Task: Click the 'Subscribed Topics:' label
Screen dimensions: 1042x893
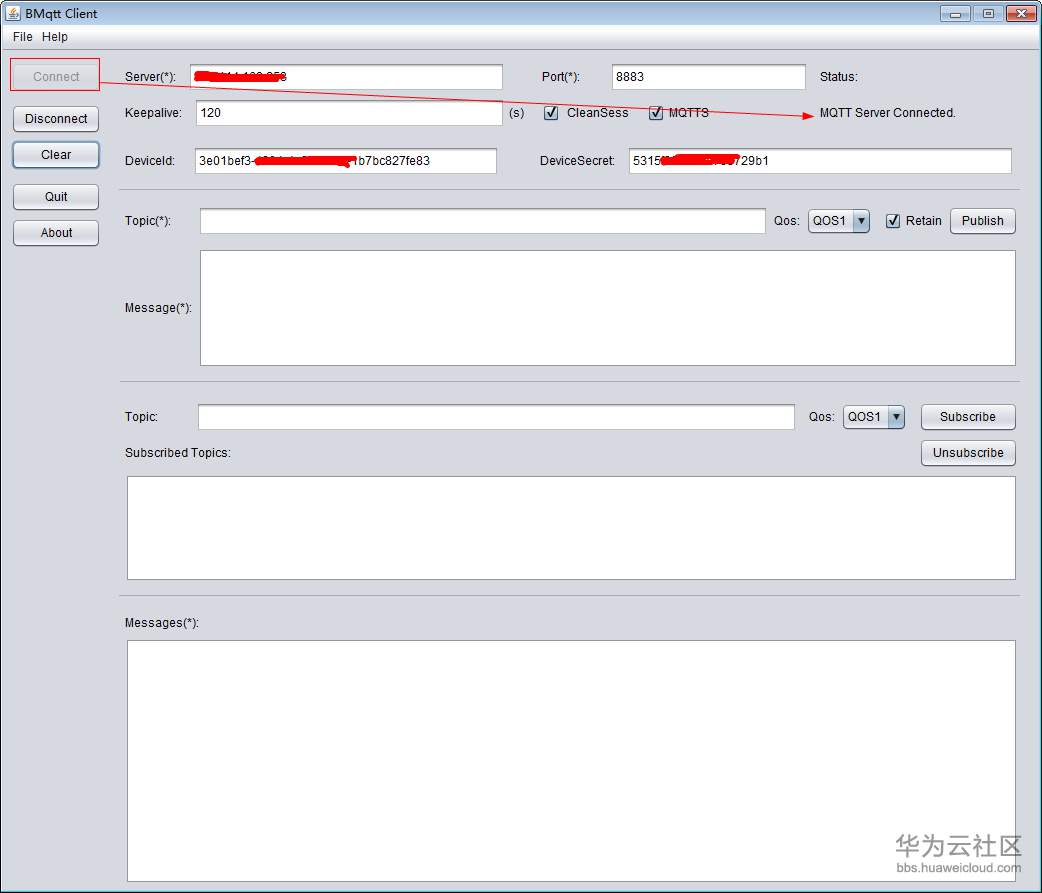Action: coord(177,452)
